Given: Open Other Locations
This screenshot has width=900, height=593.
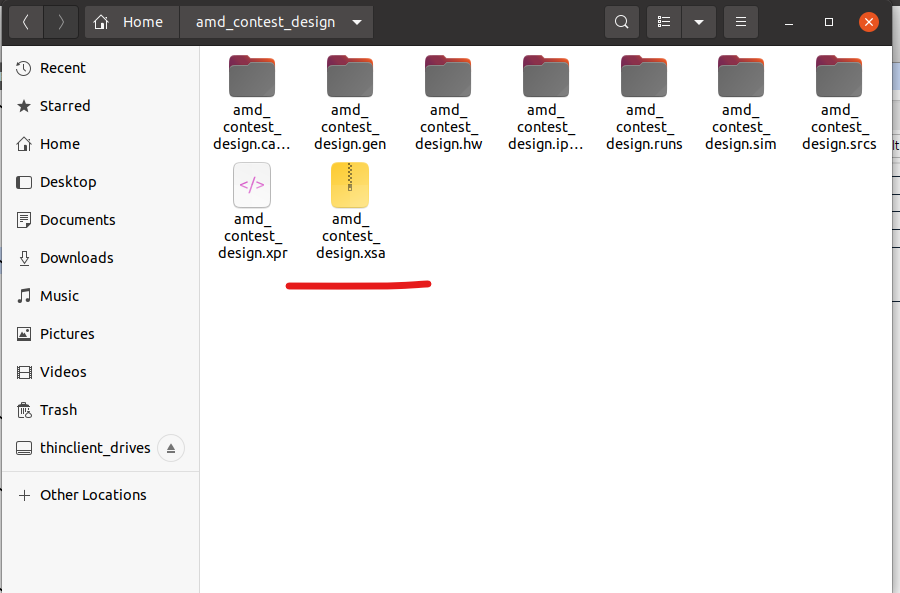Looking at the screenshot, I should (x=93, y=495).
